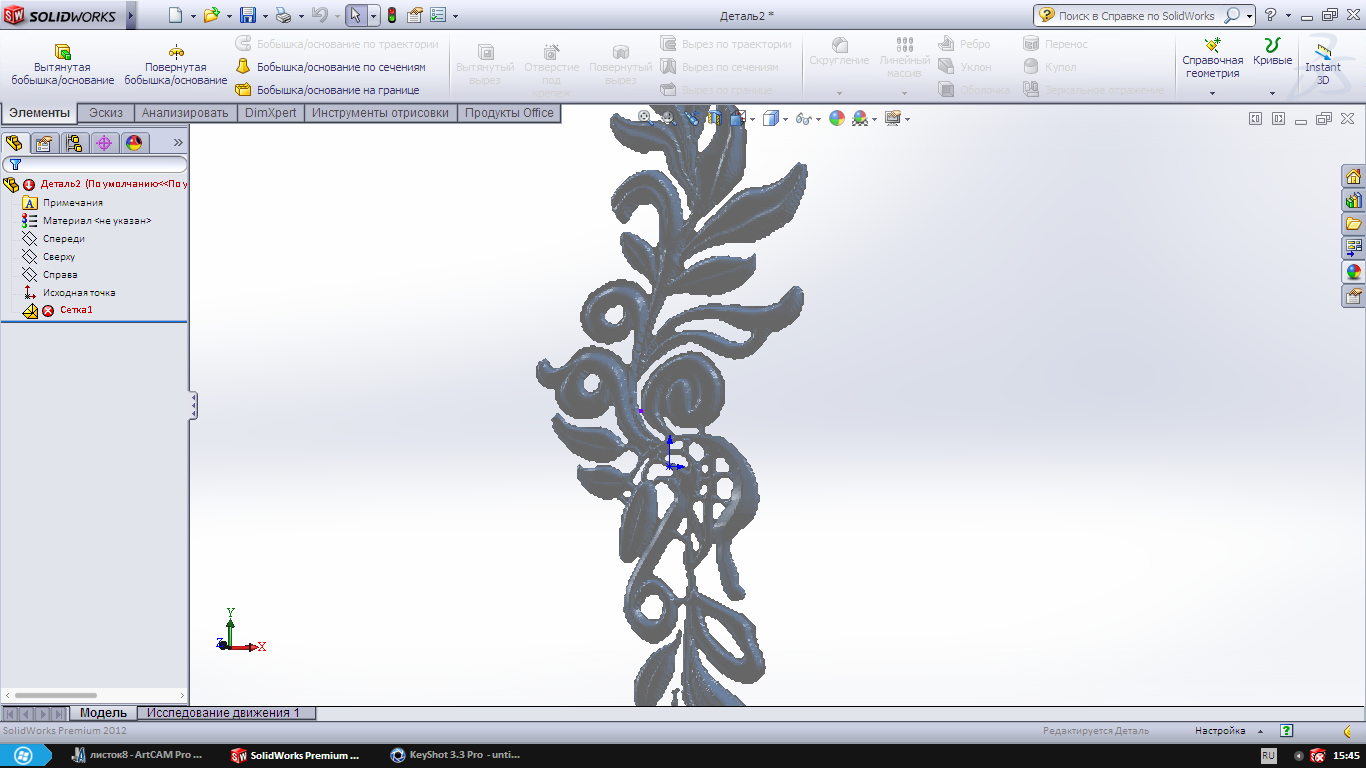
Task: Open ConfigurationManager tab icon
Action: (x=74, y=143)
